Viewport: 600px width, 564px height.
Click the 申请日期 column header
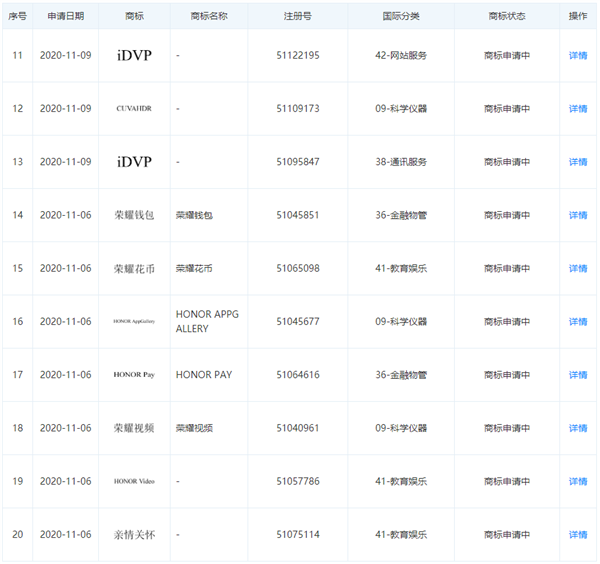pyautogui.click(x=66, y=17)
